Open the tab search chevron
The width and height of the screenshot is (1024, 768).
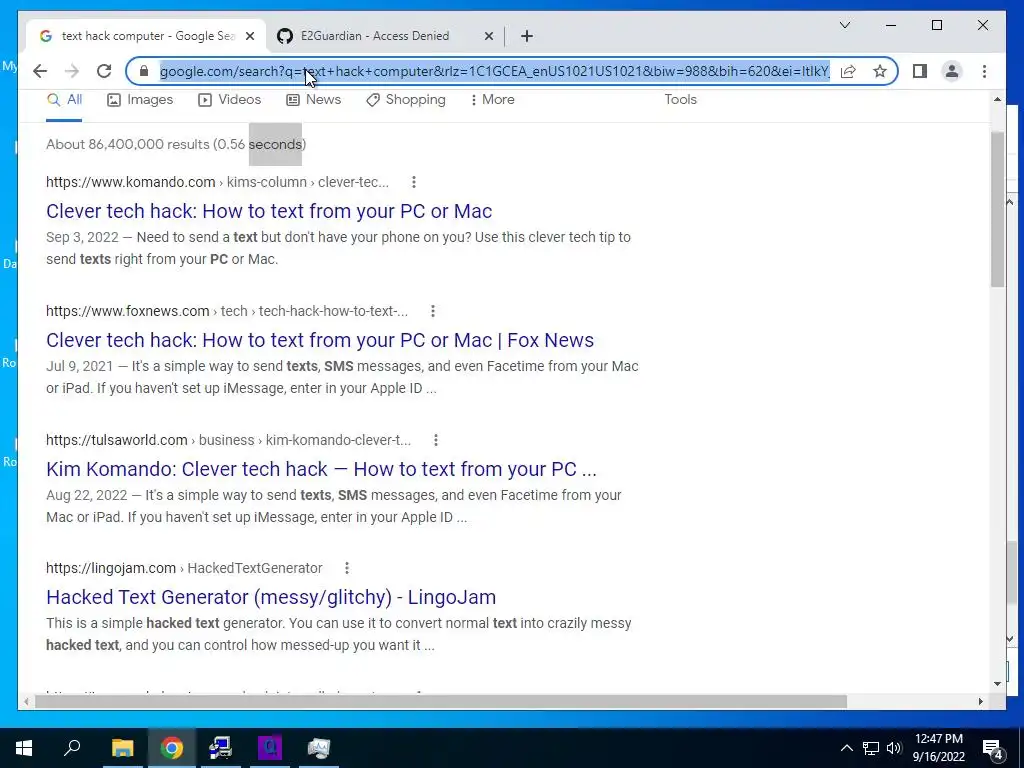click(x=844, y=25)
